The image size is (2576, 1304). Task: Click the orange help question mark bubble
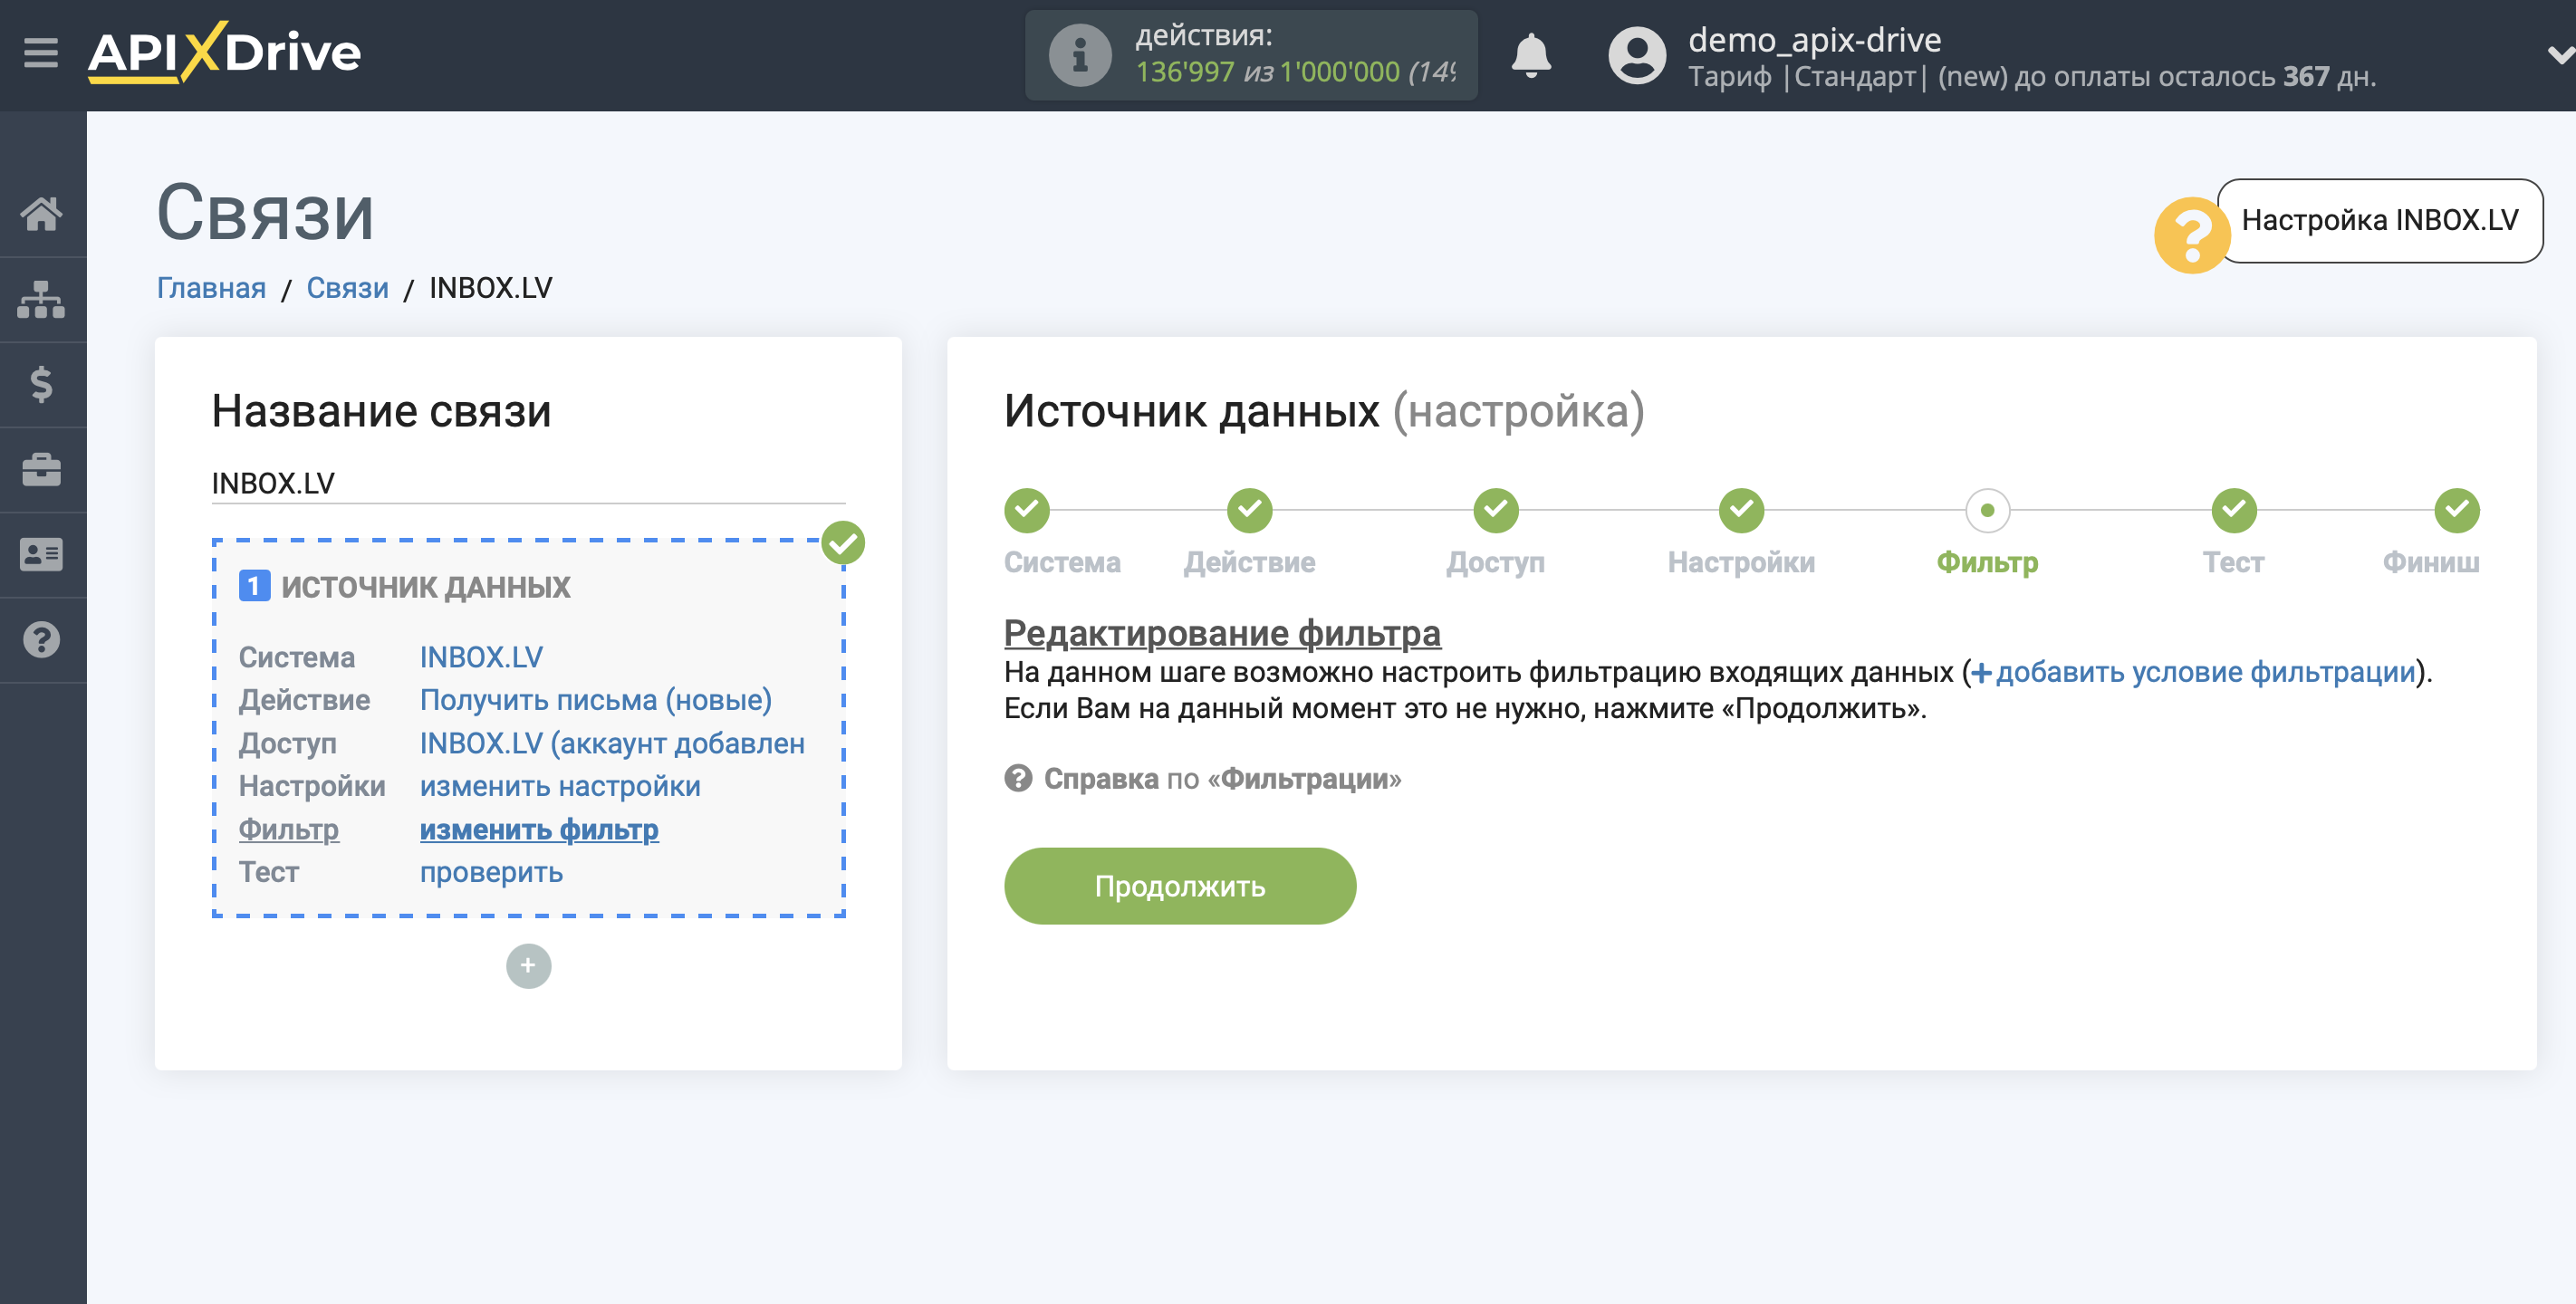(x=2191, y=235)
